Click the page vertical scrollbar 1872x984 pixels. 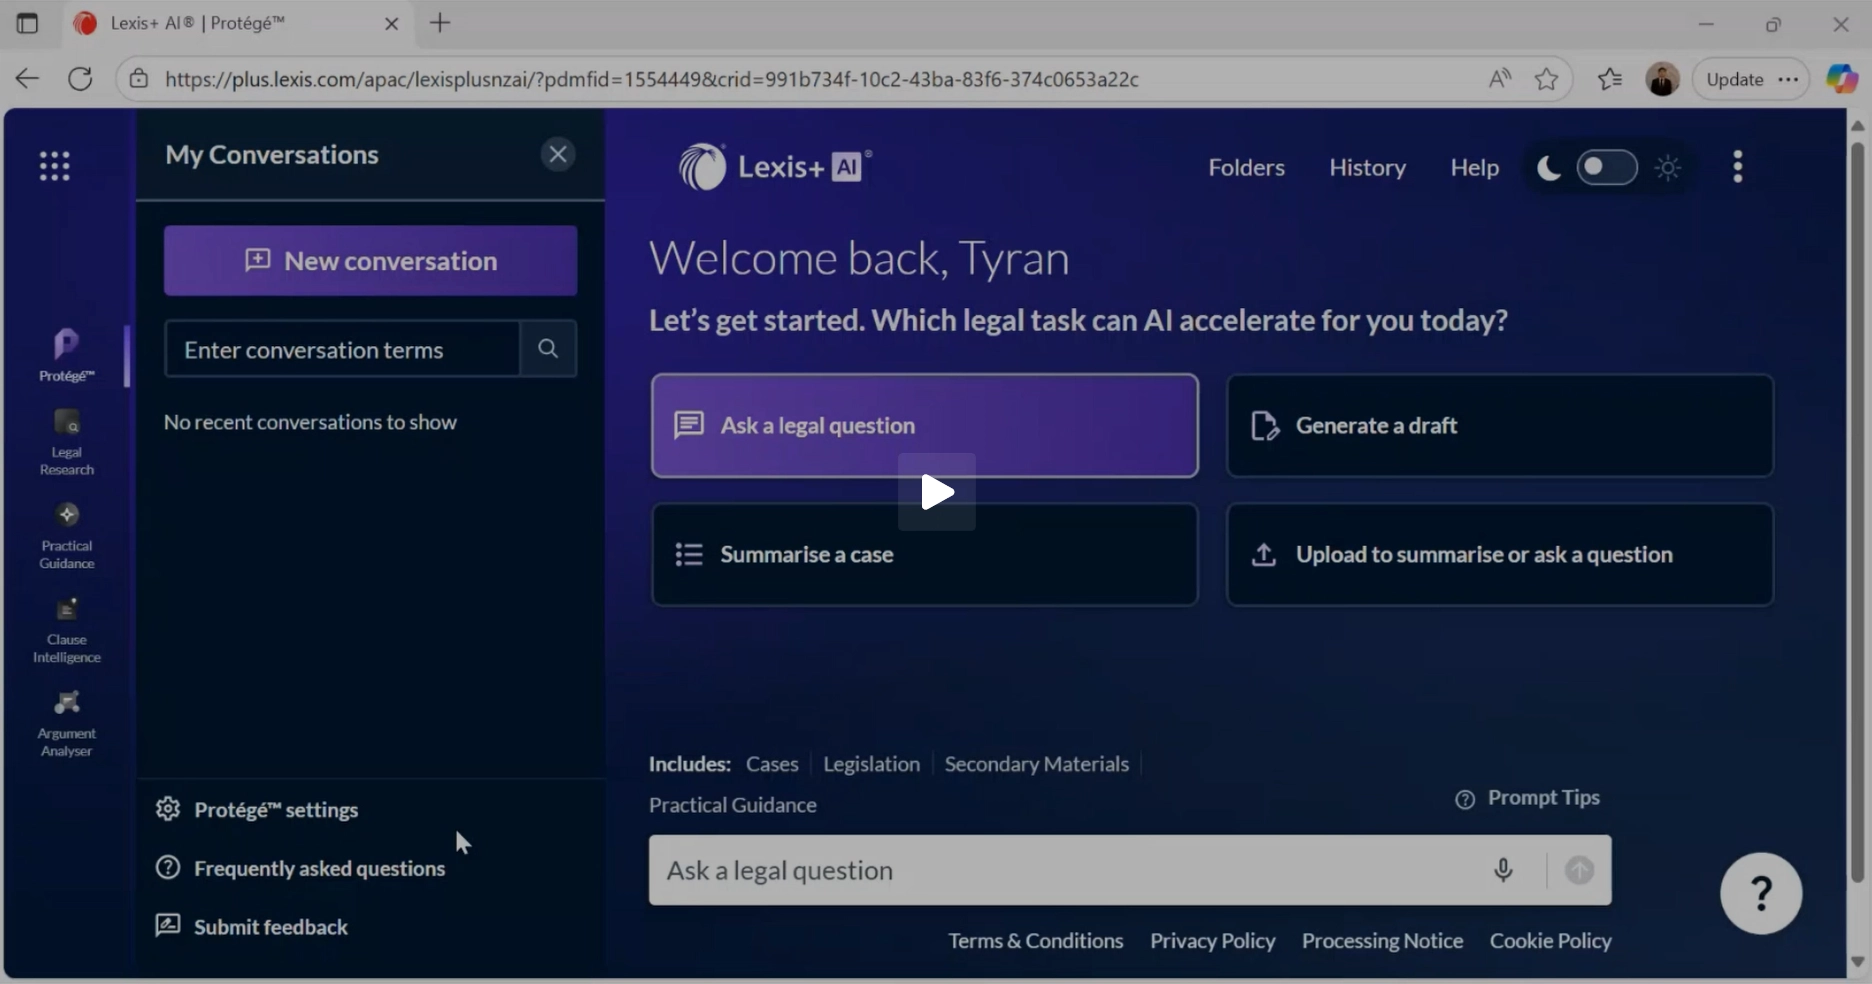1857,500
